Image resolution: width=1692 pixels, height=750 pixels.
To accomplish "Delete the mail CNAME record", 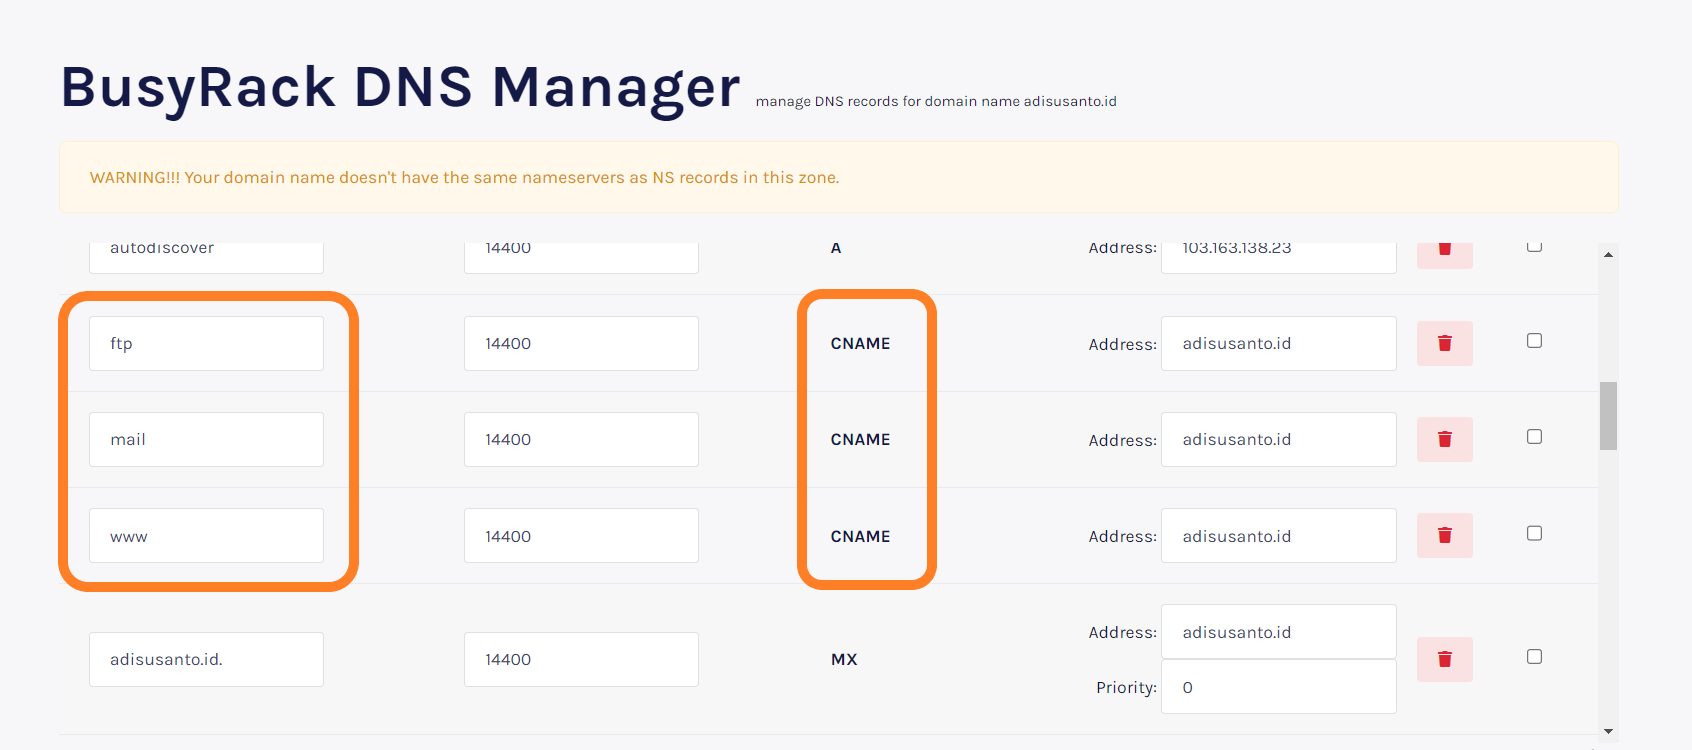I will 1444,439.
